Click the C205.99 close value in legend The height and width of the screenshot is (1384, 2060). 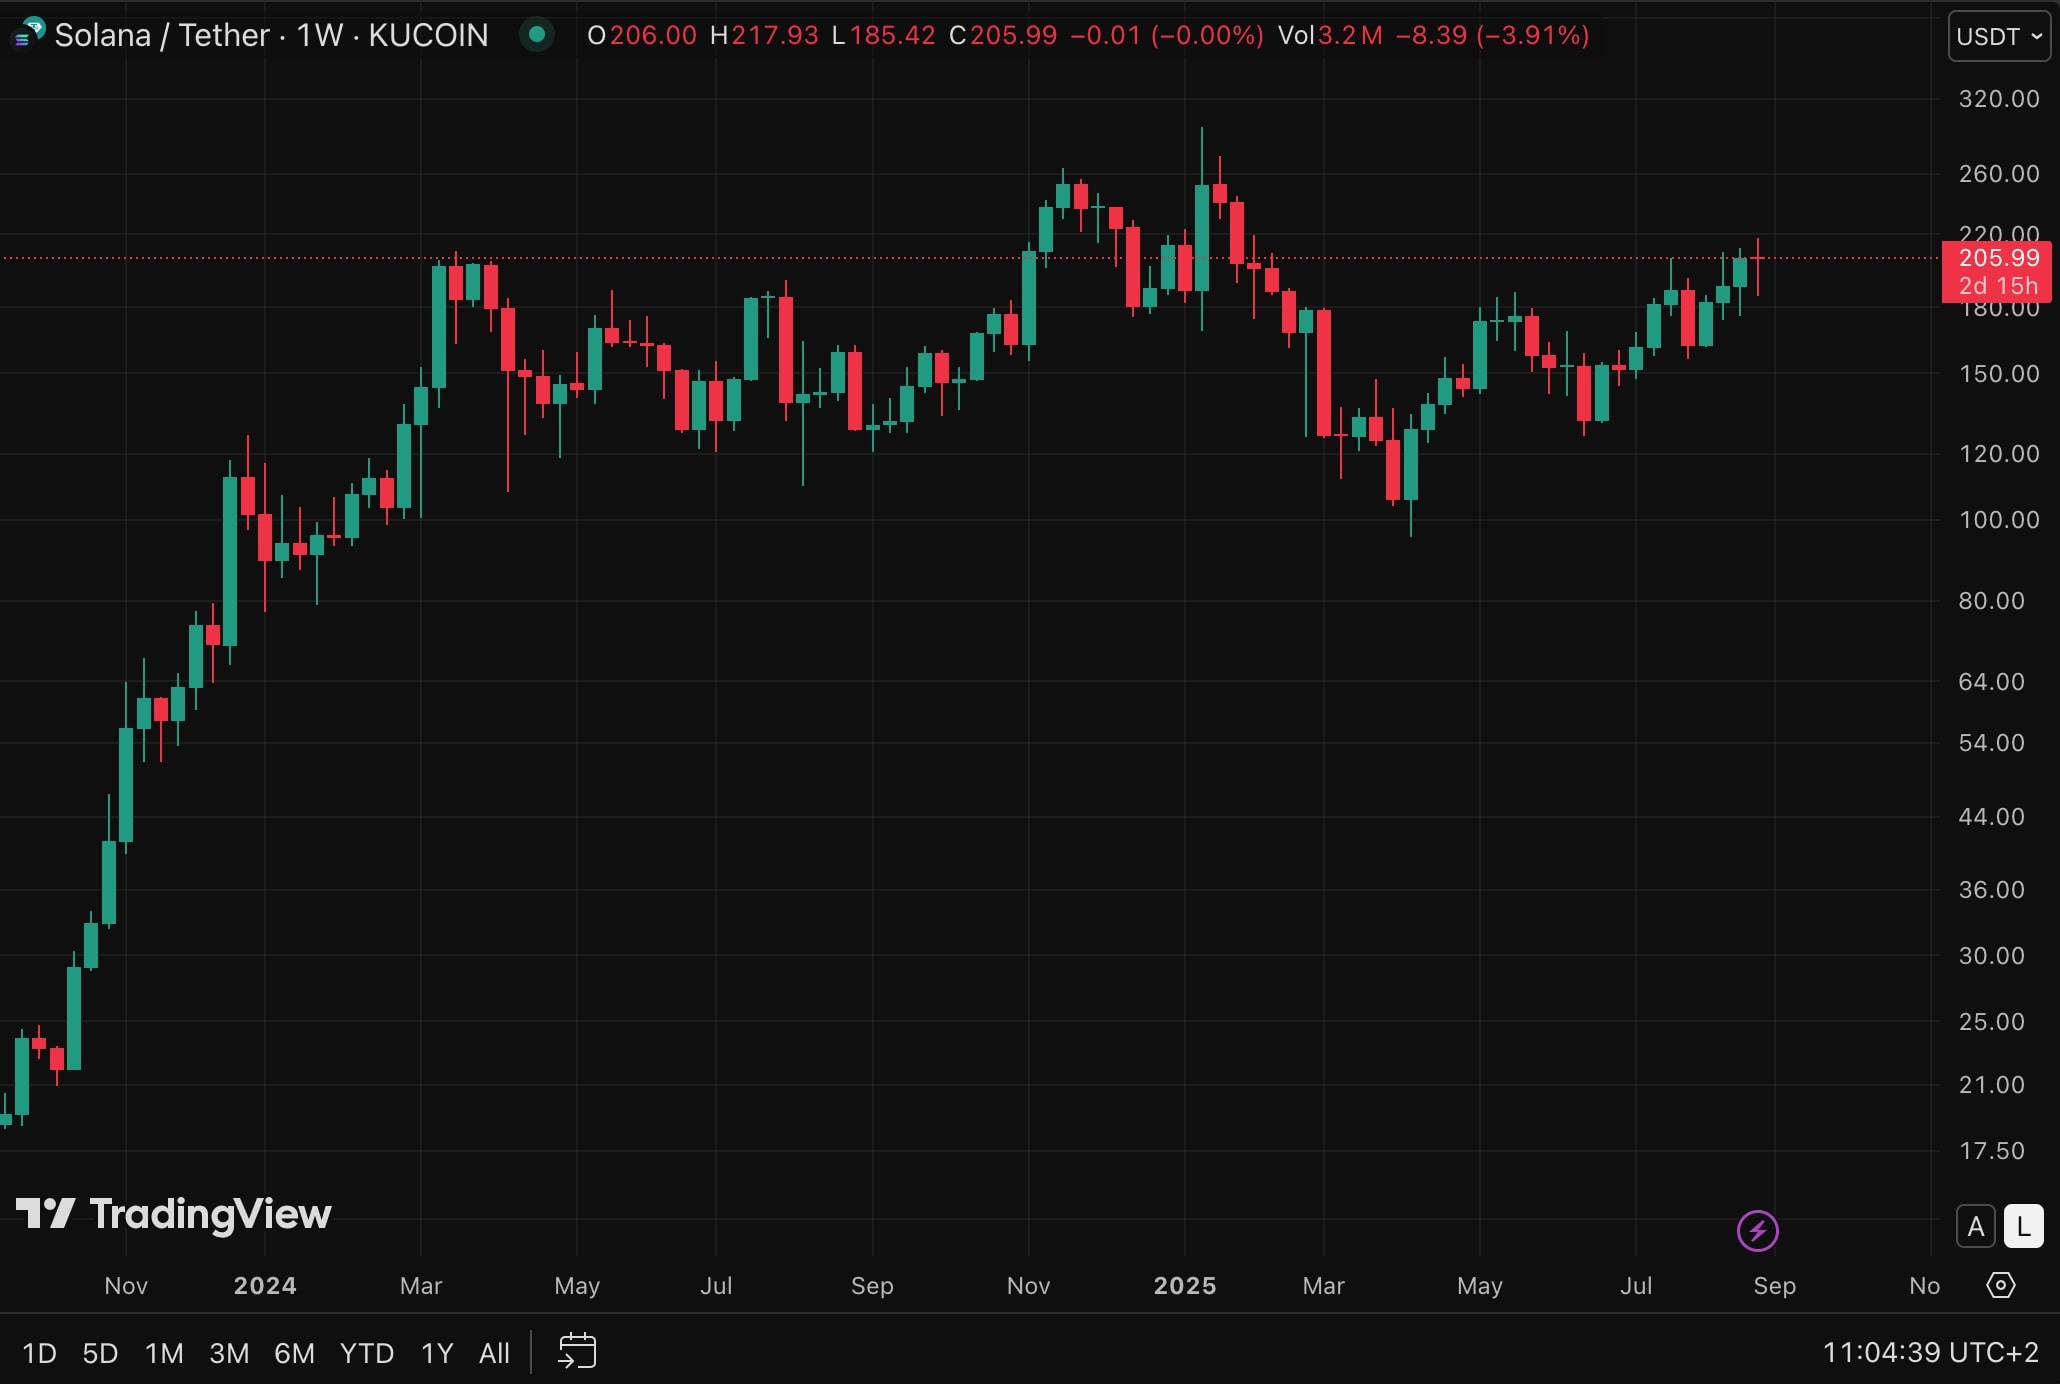[1003, 35]
